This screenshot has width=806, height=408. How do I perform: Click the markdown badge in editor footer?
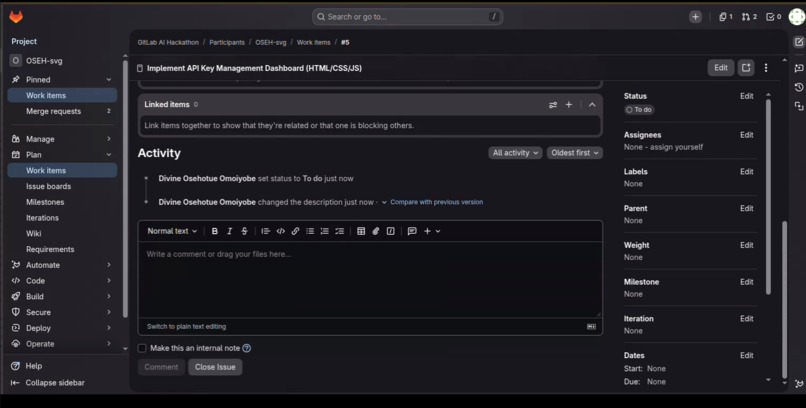pyautogui.click(x=592, y=327)
